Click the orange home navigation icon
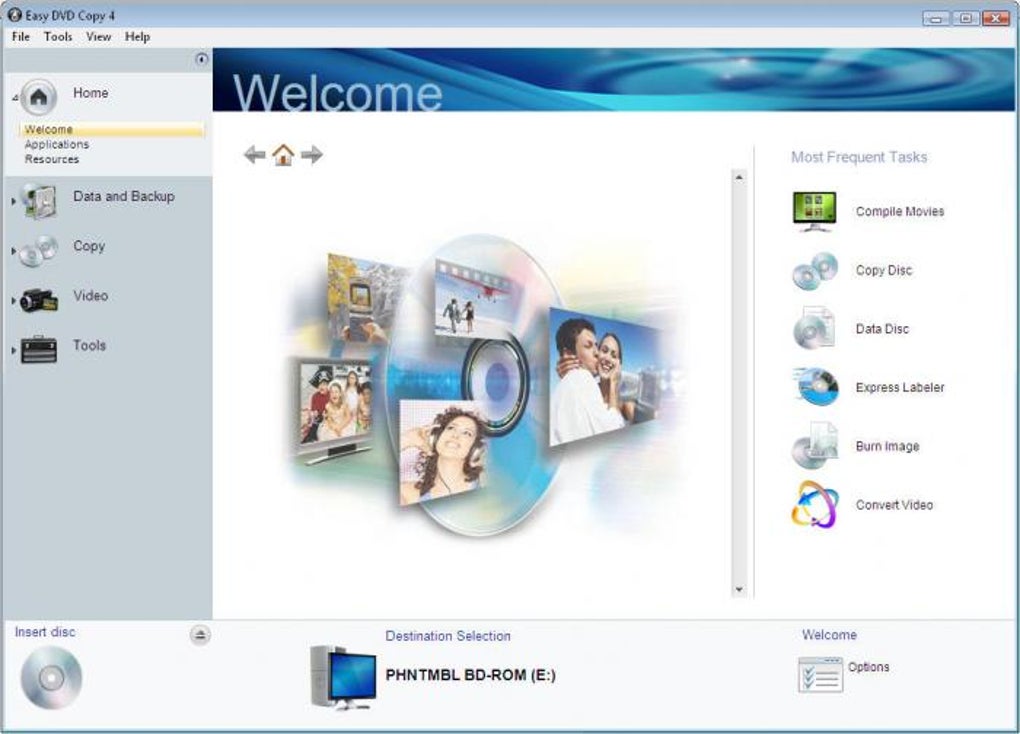 pos(283,155)
